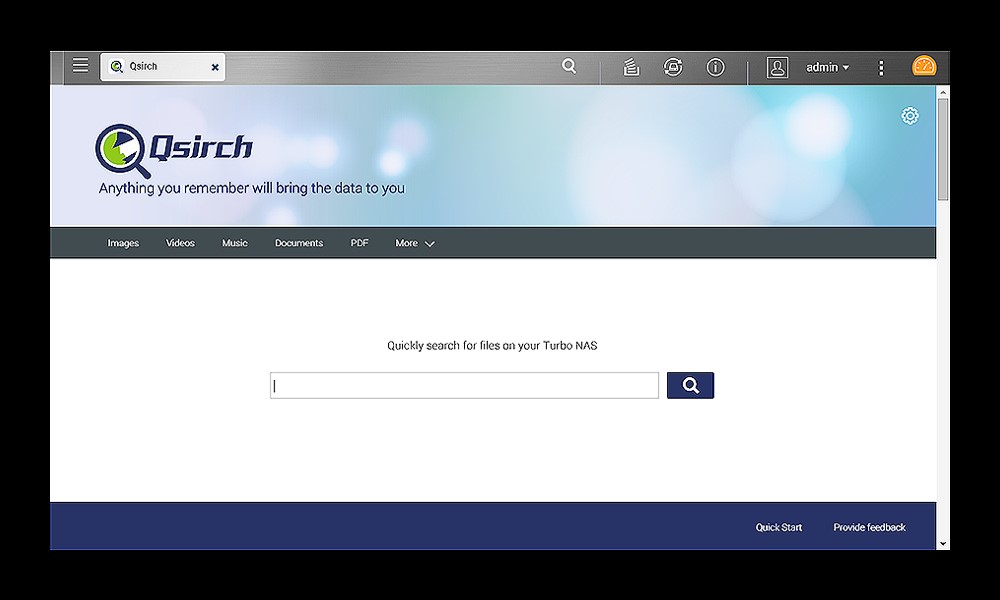Expand the admin account dropdown
Screen dimensions: 1000x600
pos(827,67)
